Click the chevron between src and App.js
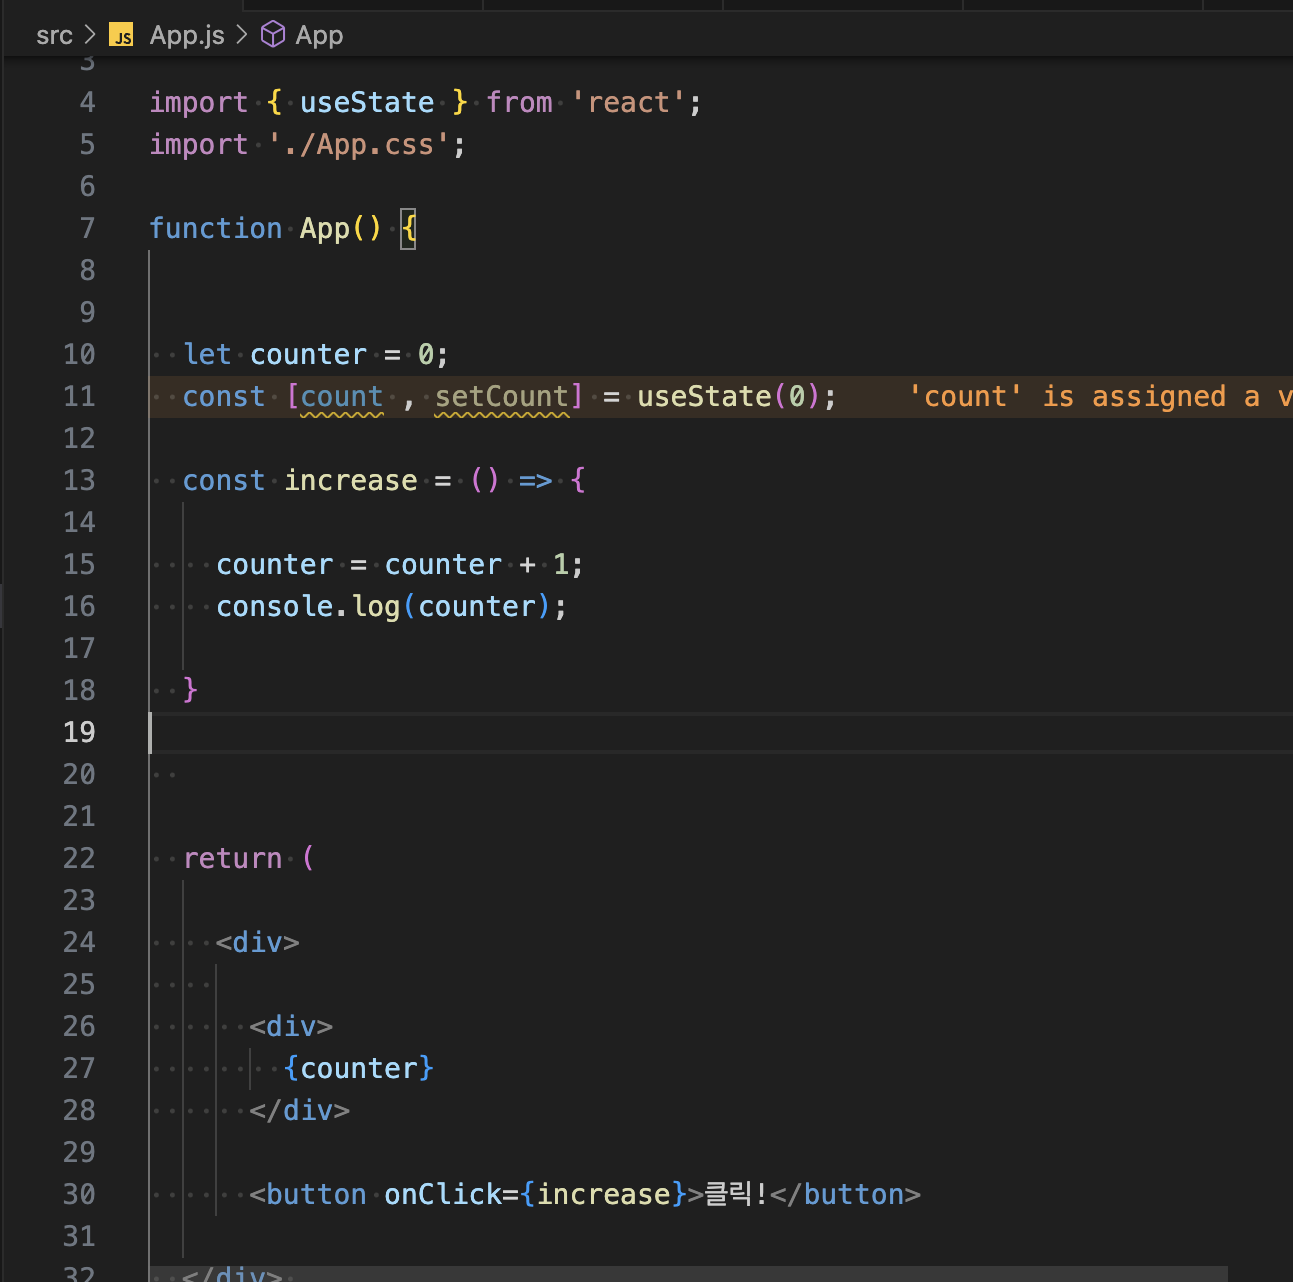This screenshot has width=1293, height=1282. (90, 36)
